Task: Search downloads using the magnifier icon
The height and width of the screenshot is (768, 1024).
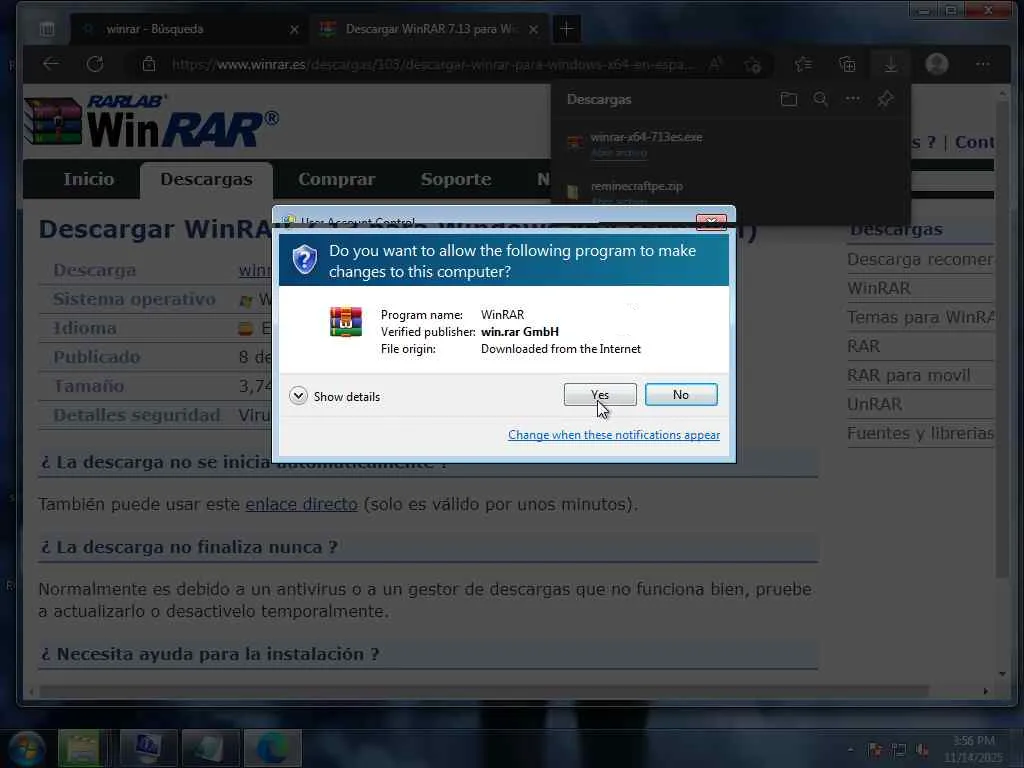Action: [x=821, y=99]
